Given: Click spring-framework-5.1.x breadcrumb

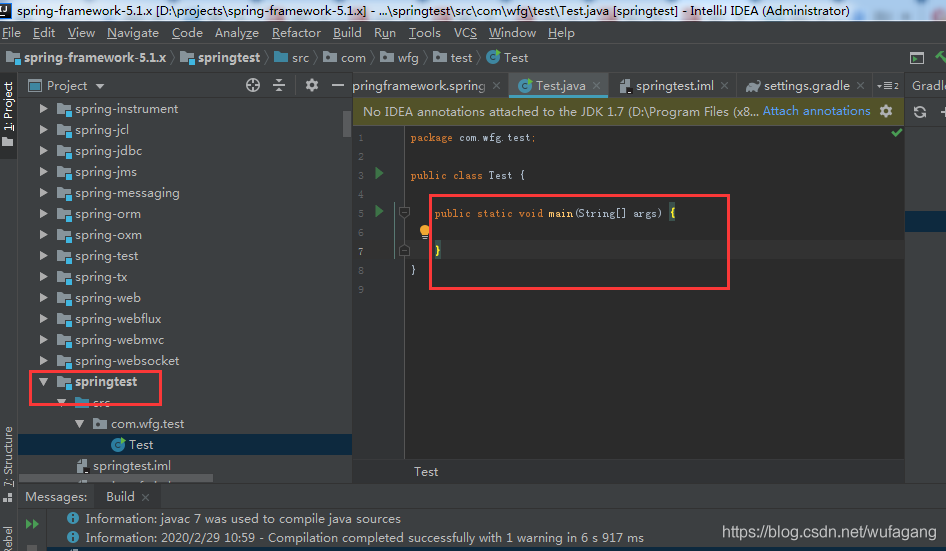Looking at the screenshot, I should (x=86, y=57).
